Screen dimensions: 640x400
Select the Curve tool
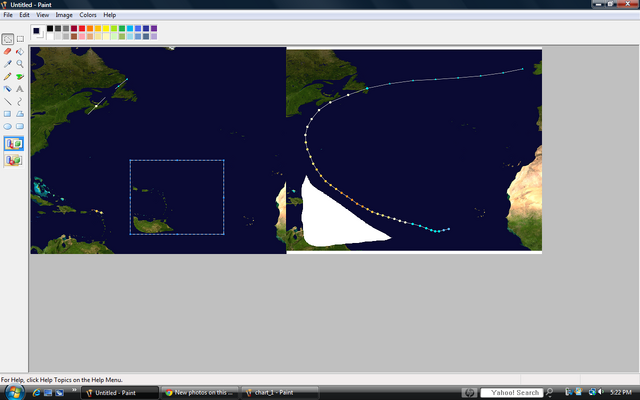click(20, 102)
